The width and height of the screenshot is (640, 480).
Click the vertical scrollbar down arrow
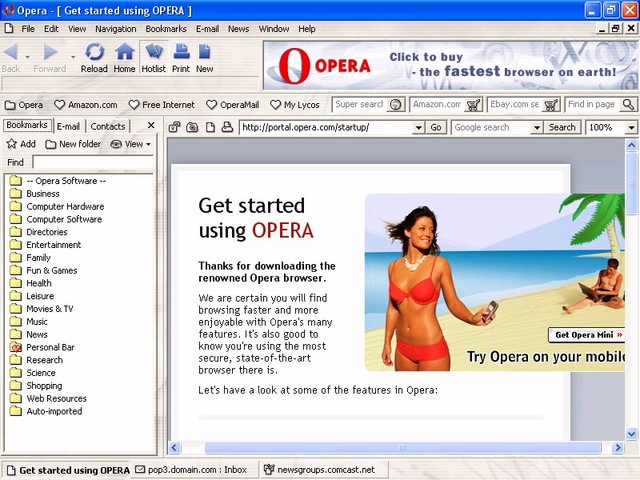(x=631, y=433)
